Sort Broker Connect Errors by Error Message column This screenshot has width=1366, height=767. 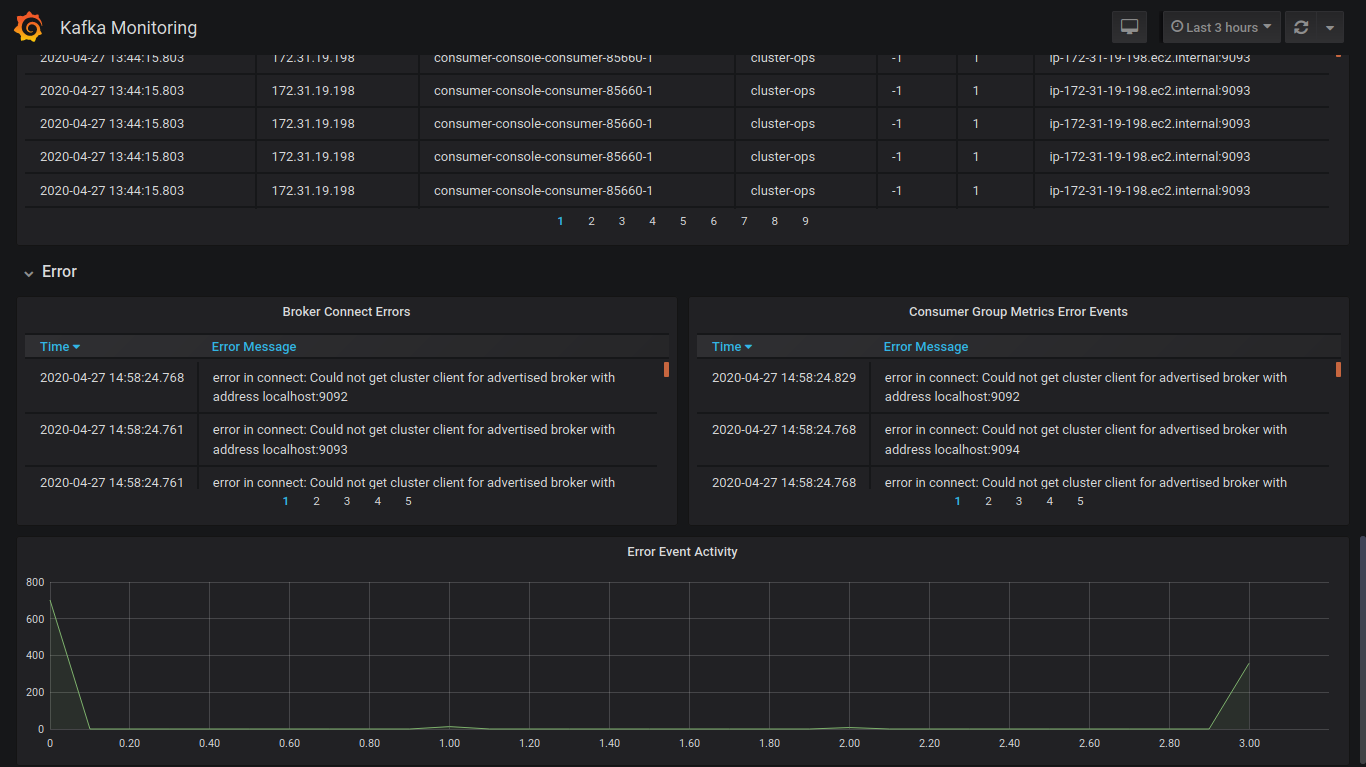coord(254,347)
